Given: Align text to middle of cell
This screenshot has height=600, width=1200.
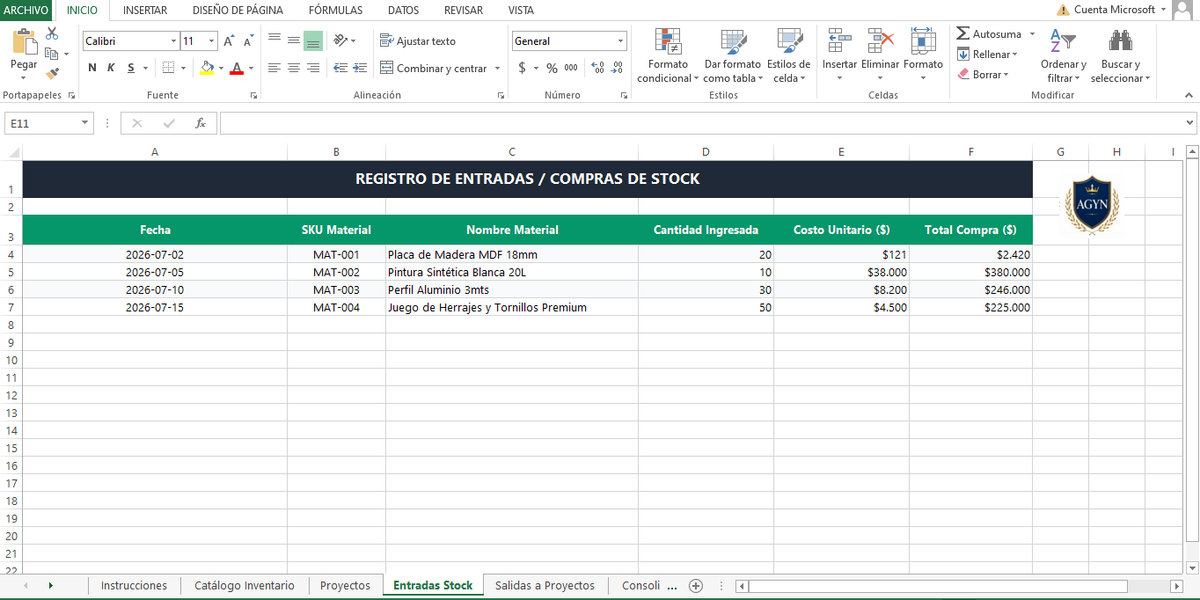Looking at the screenshot, I should [294, 41].
